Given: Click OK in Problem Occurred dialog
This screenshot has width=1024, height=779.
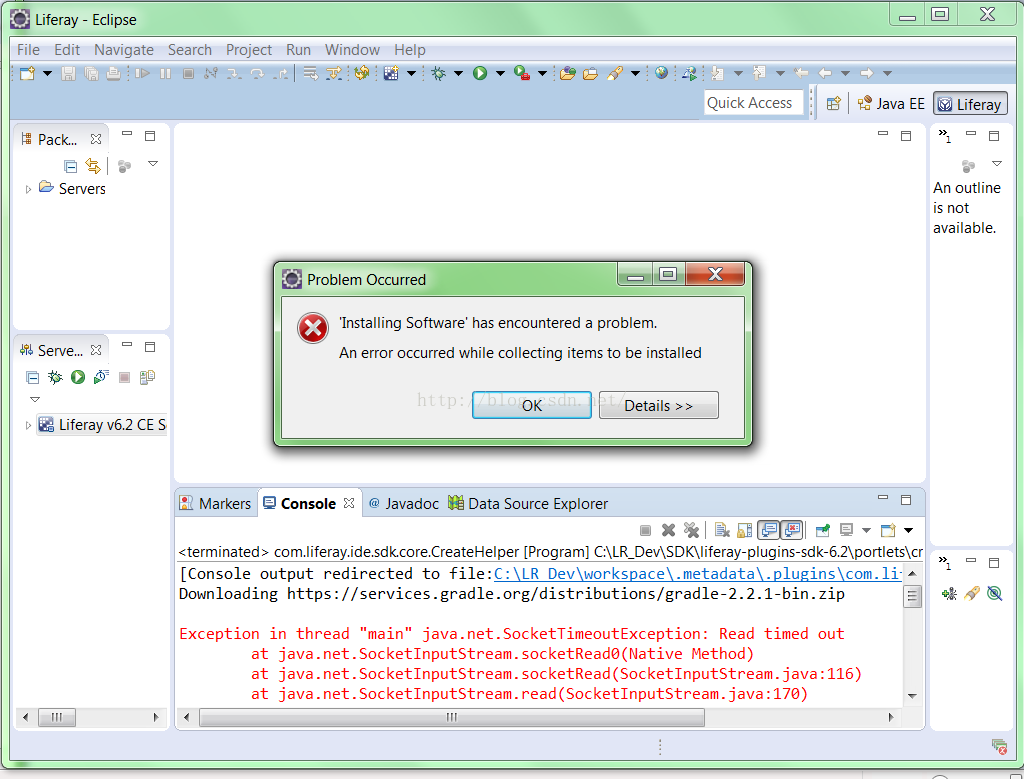Looking at the screenshot, I should (532, 405).
